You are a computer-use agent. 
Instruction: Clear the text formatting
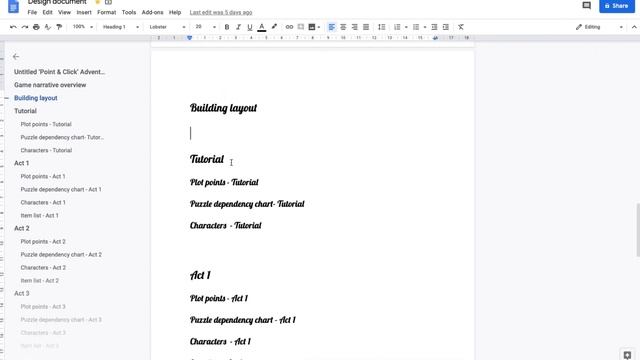460,27
